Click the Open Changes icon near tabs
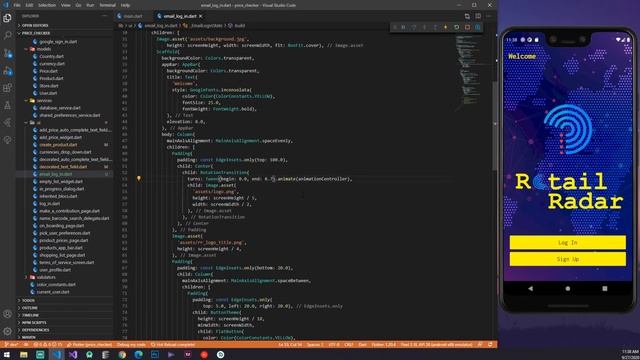The width and height of the screenshot is (640, 360). (467, 16)
